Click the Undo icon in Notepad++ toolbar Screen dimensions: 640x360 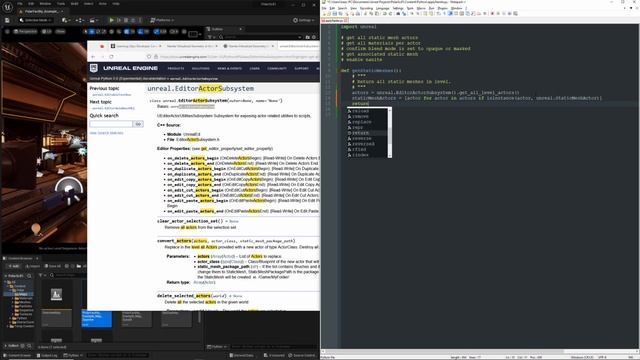point(384,13)
